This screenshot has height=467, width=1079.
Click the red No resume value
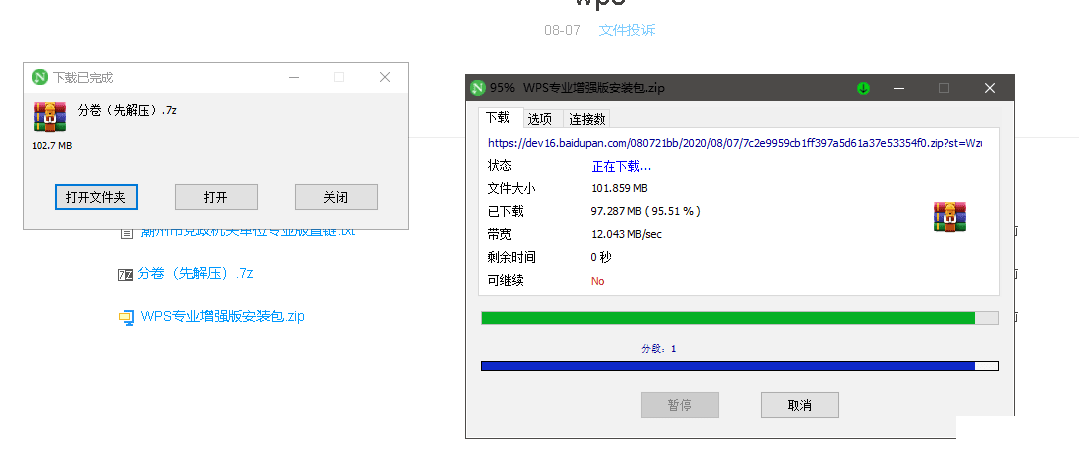point(597,281)
